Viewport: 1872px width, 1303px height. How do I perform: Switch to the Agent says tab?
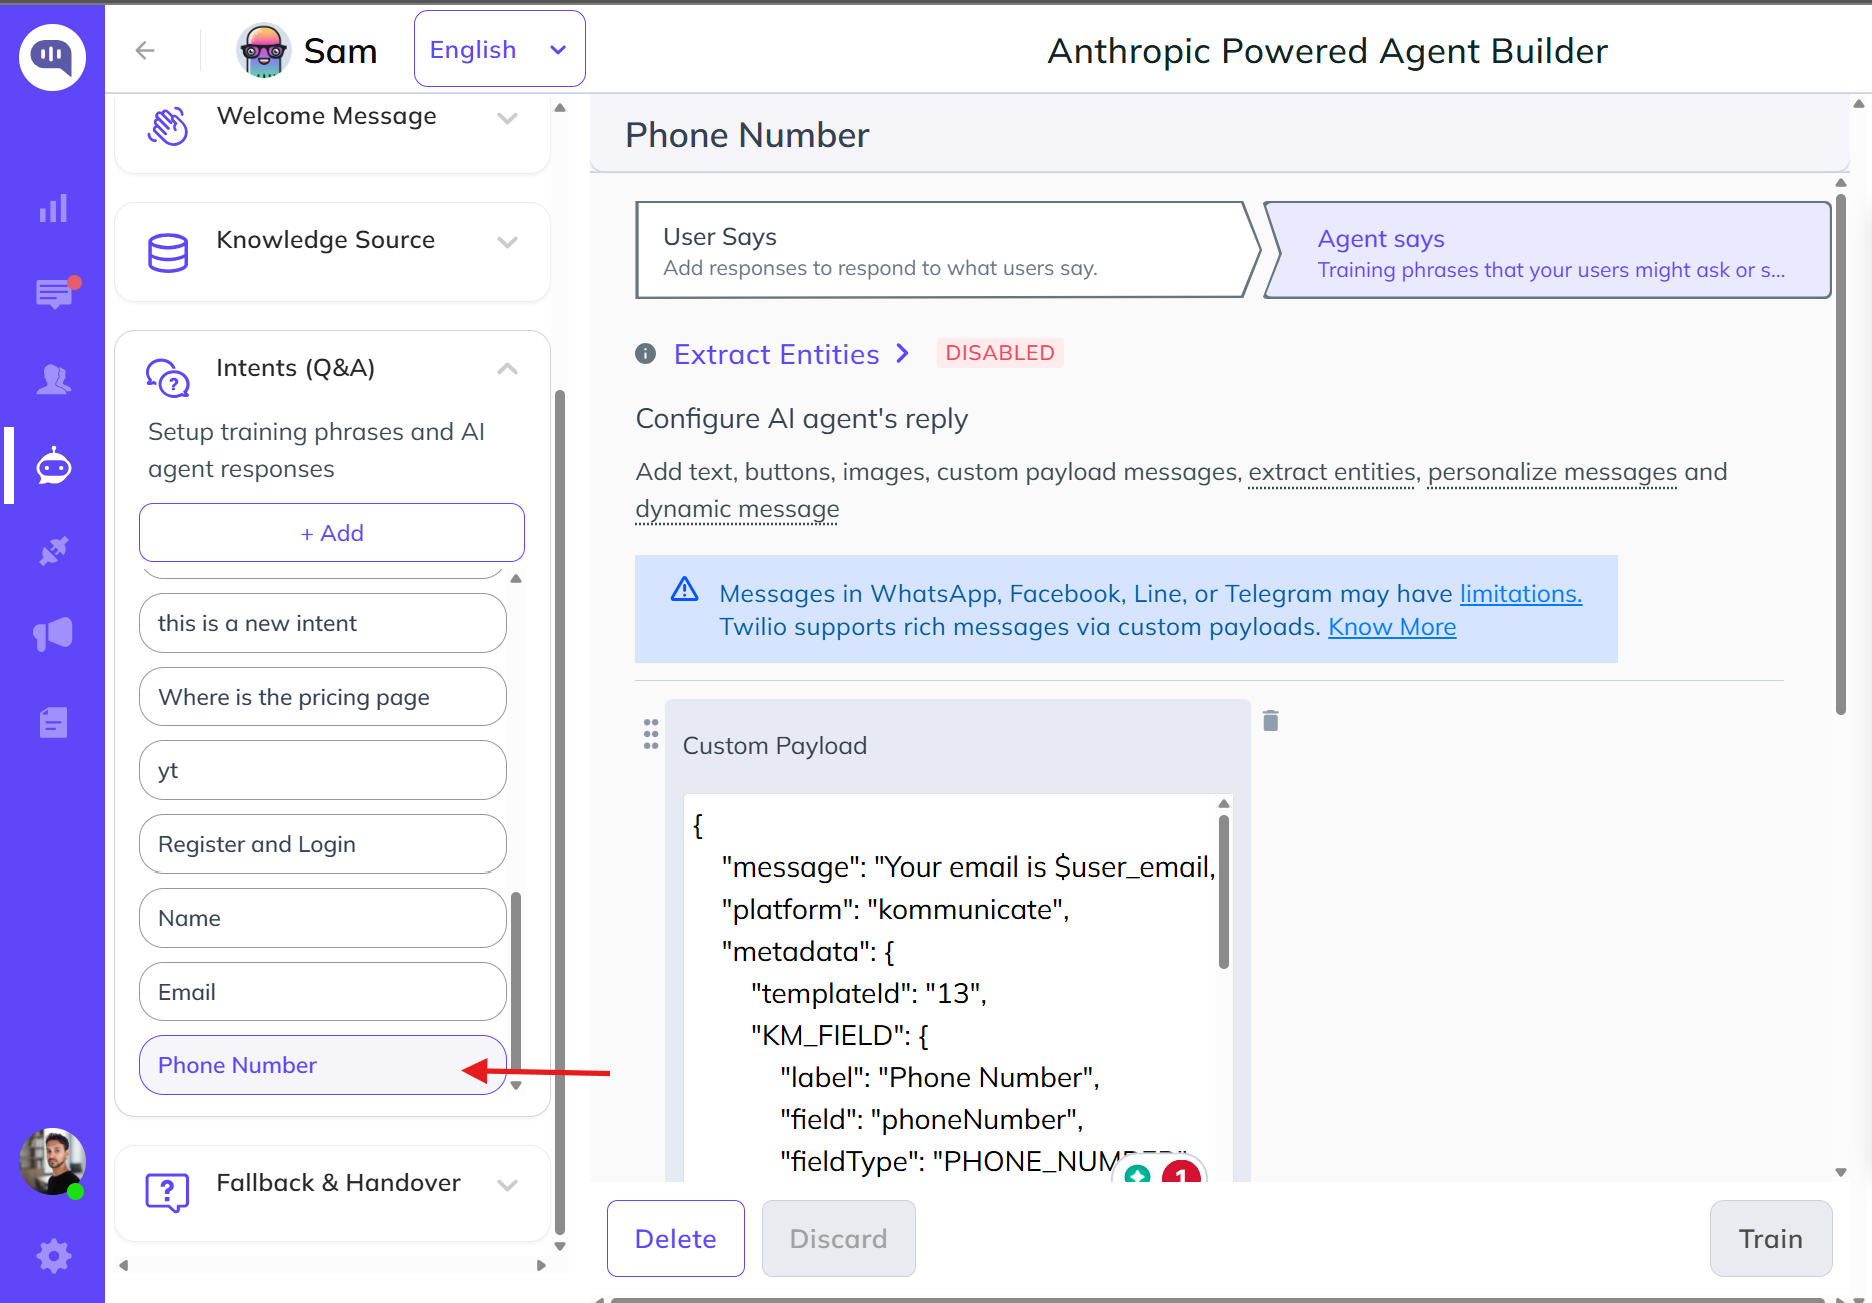tap(1547, 250)
